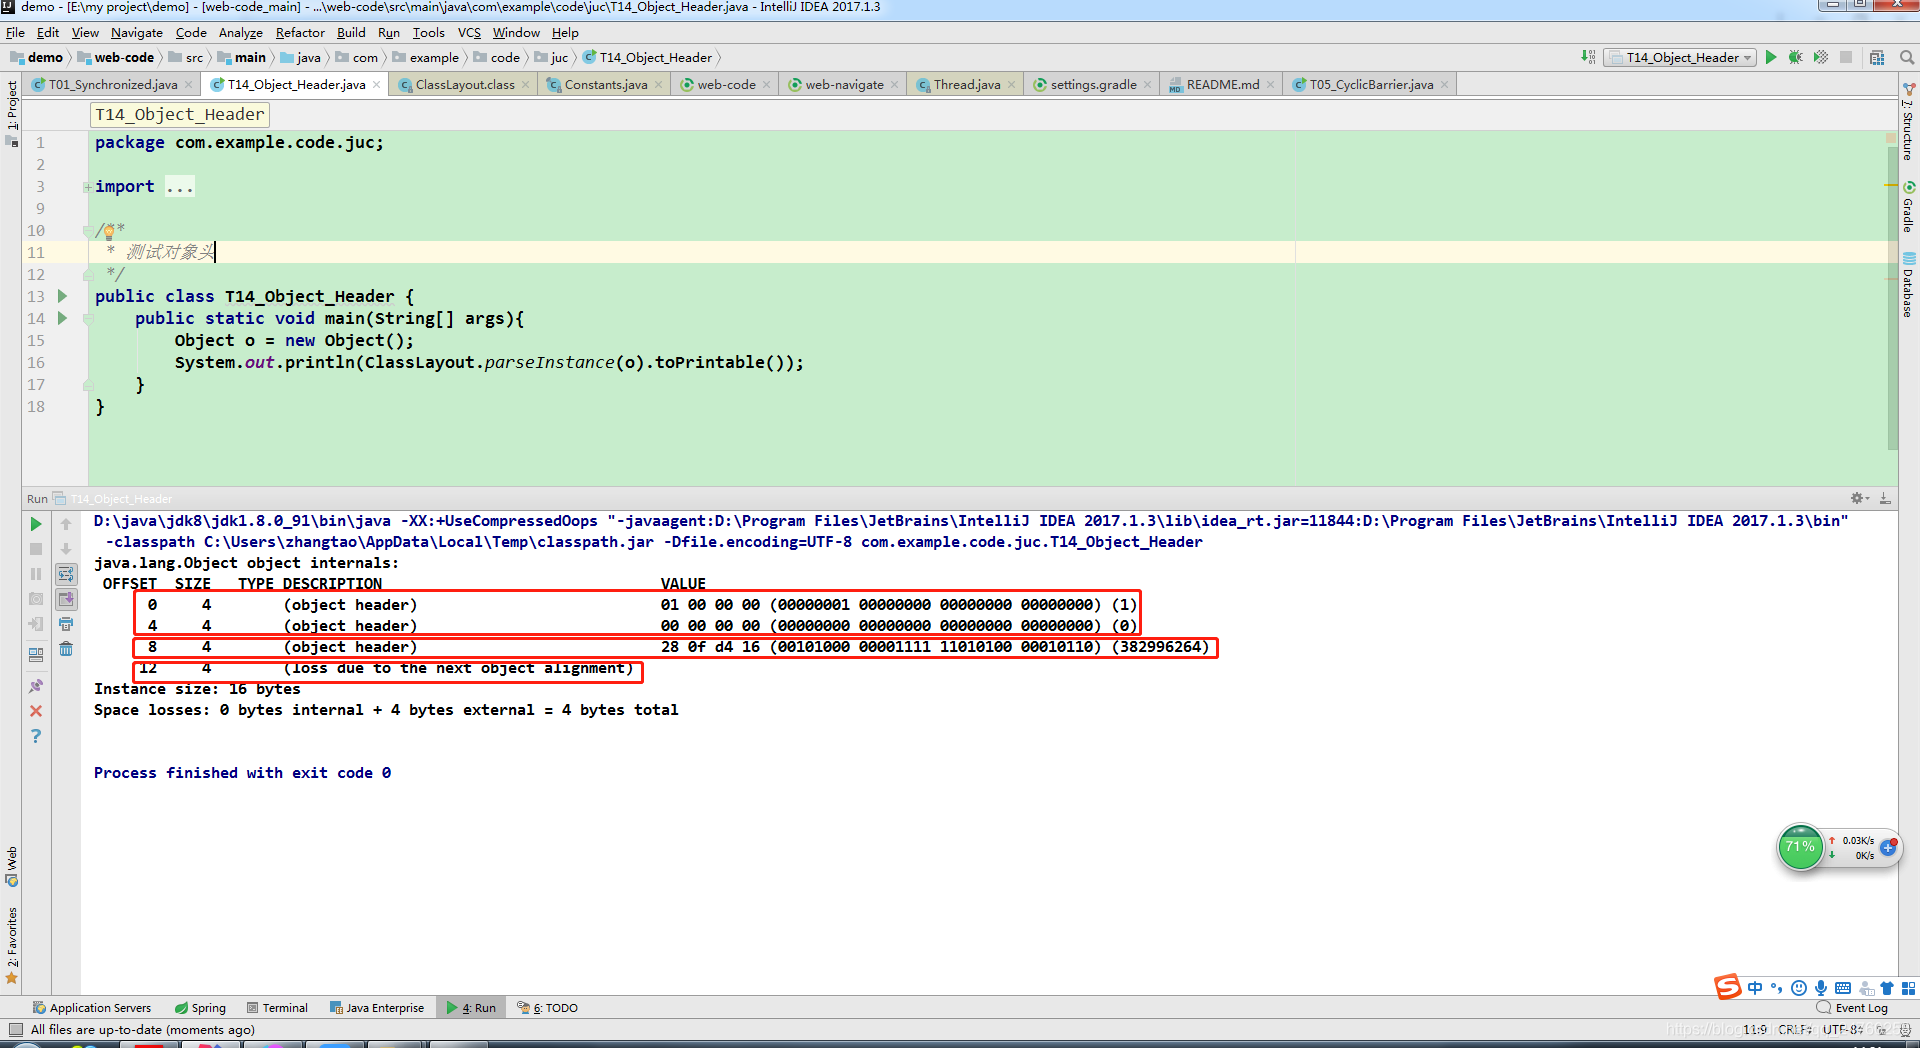
Task: Run with Coverage from toolbar
Action: coord(1821,58)
